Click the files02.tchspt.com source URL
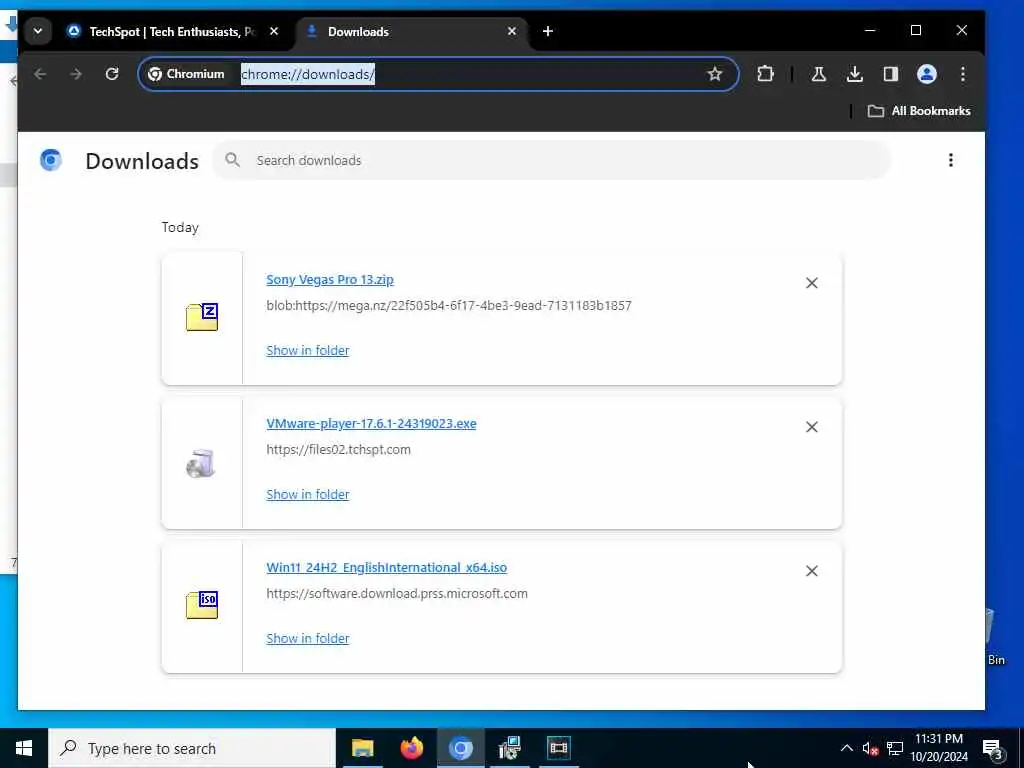Screen dimensions: 1024x768 click(x=338, y=450)
